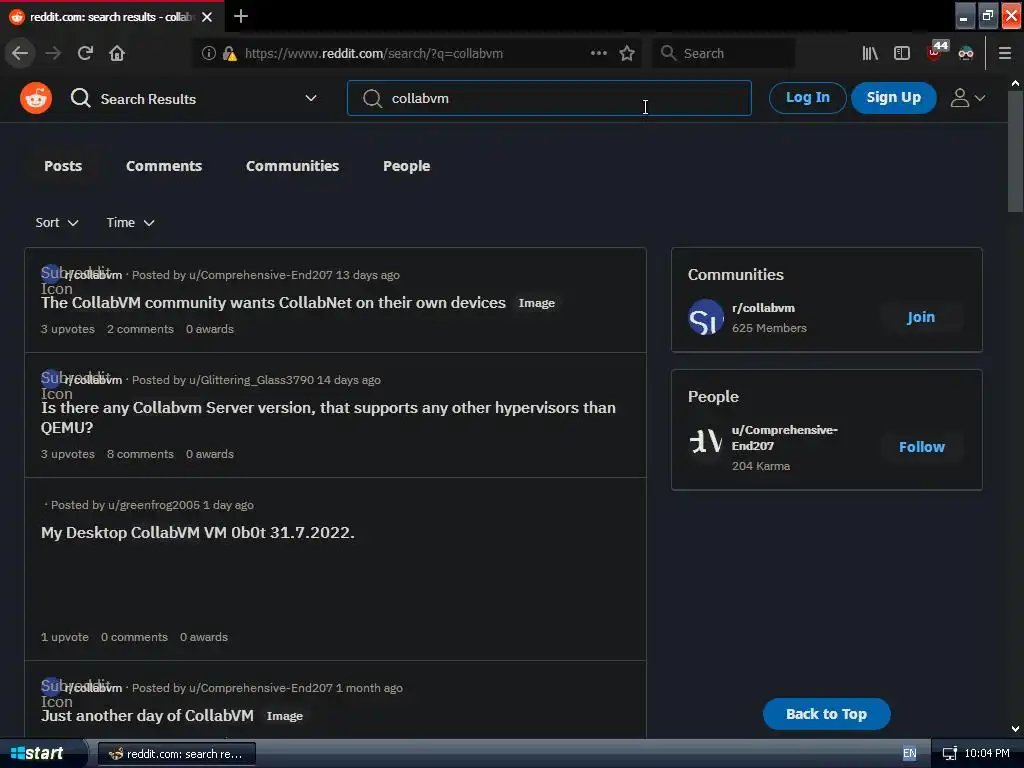
Task: Open the Start menu
Action: coord(42,754)
